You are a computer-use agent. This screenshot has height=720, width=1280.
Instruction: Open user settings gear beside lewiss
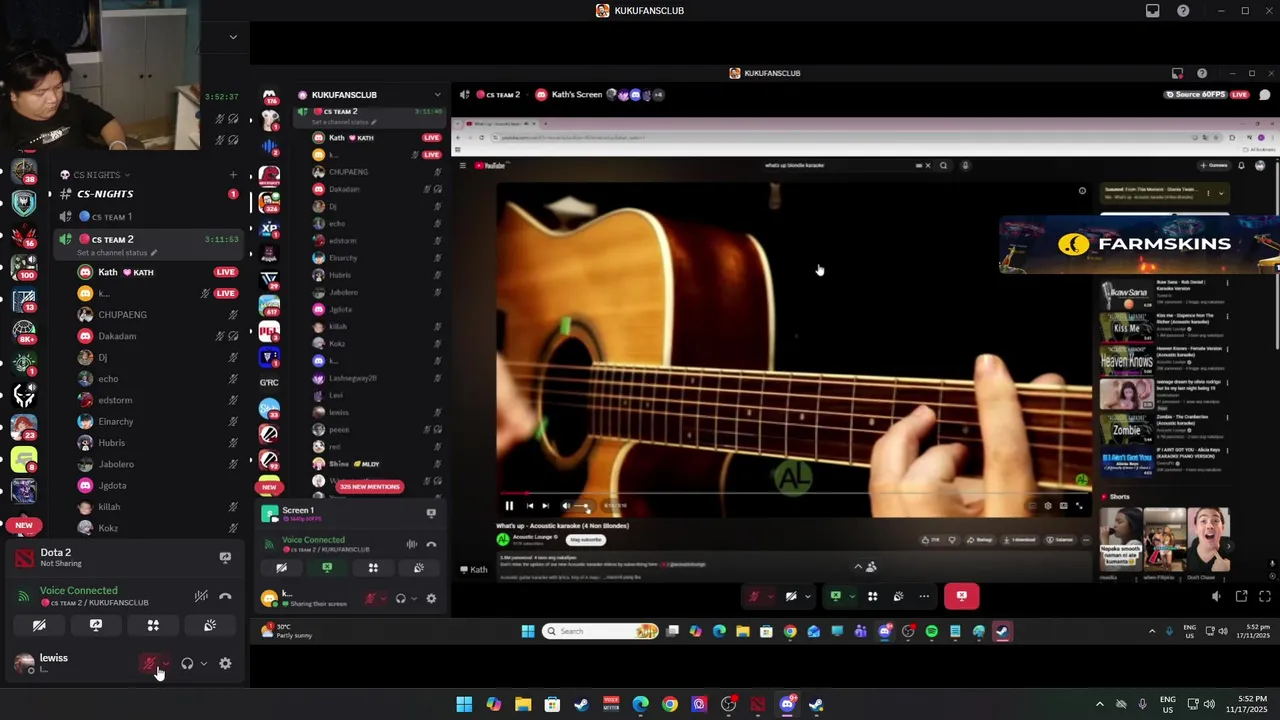point(225,663)
